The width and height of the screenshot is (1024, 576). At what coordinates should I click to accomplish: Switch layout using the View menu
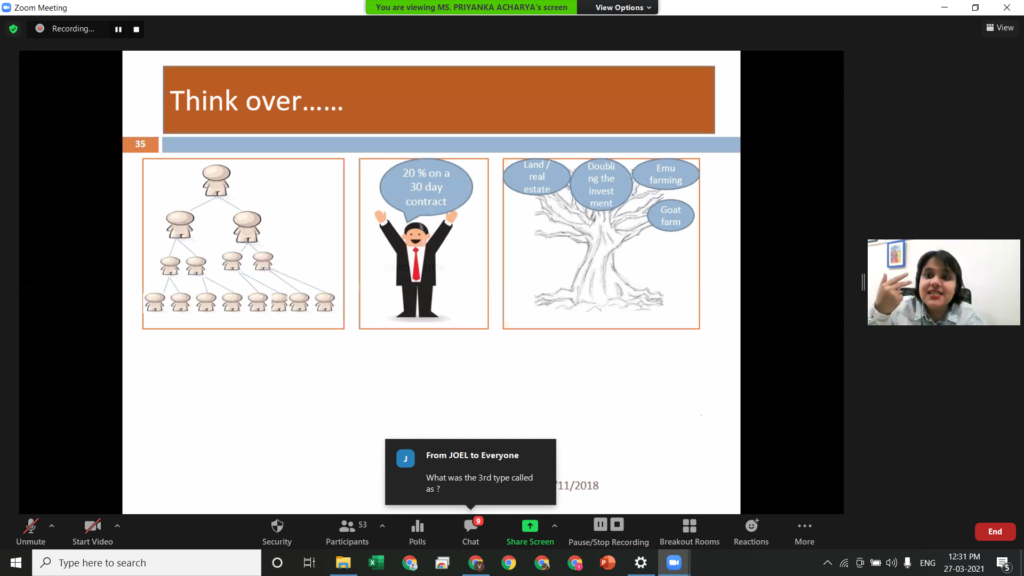tap(999, 28)
